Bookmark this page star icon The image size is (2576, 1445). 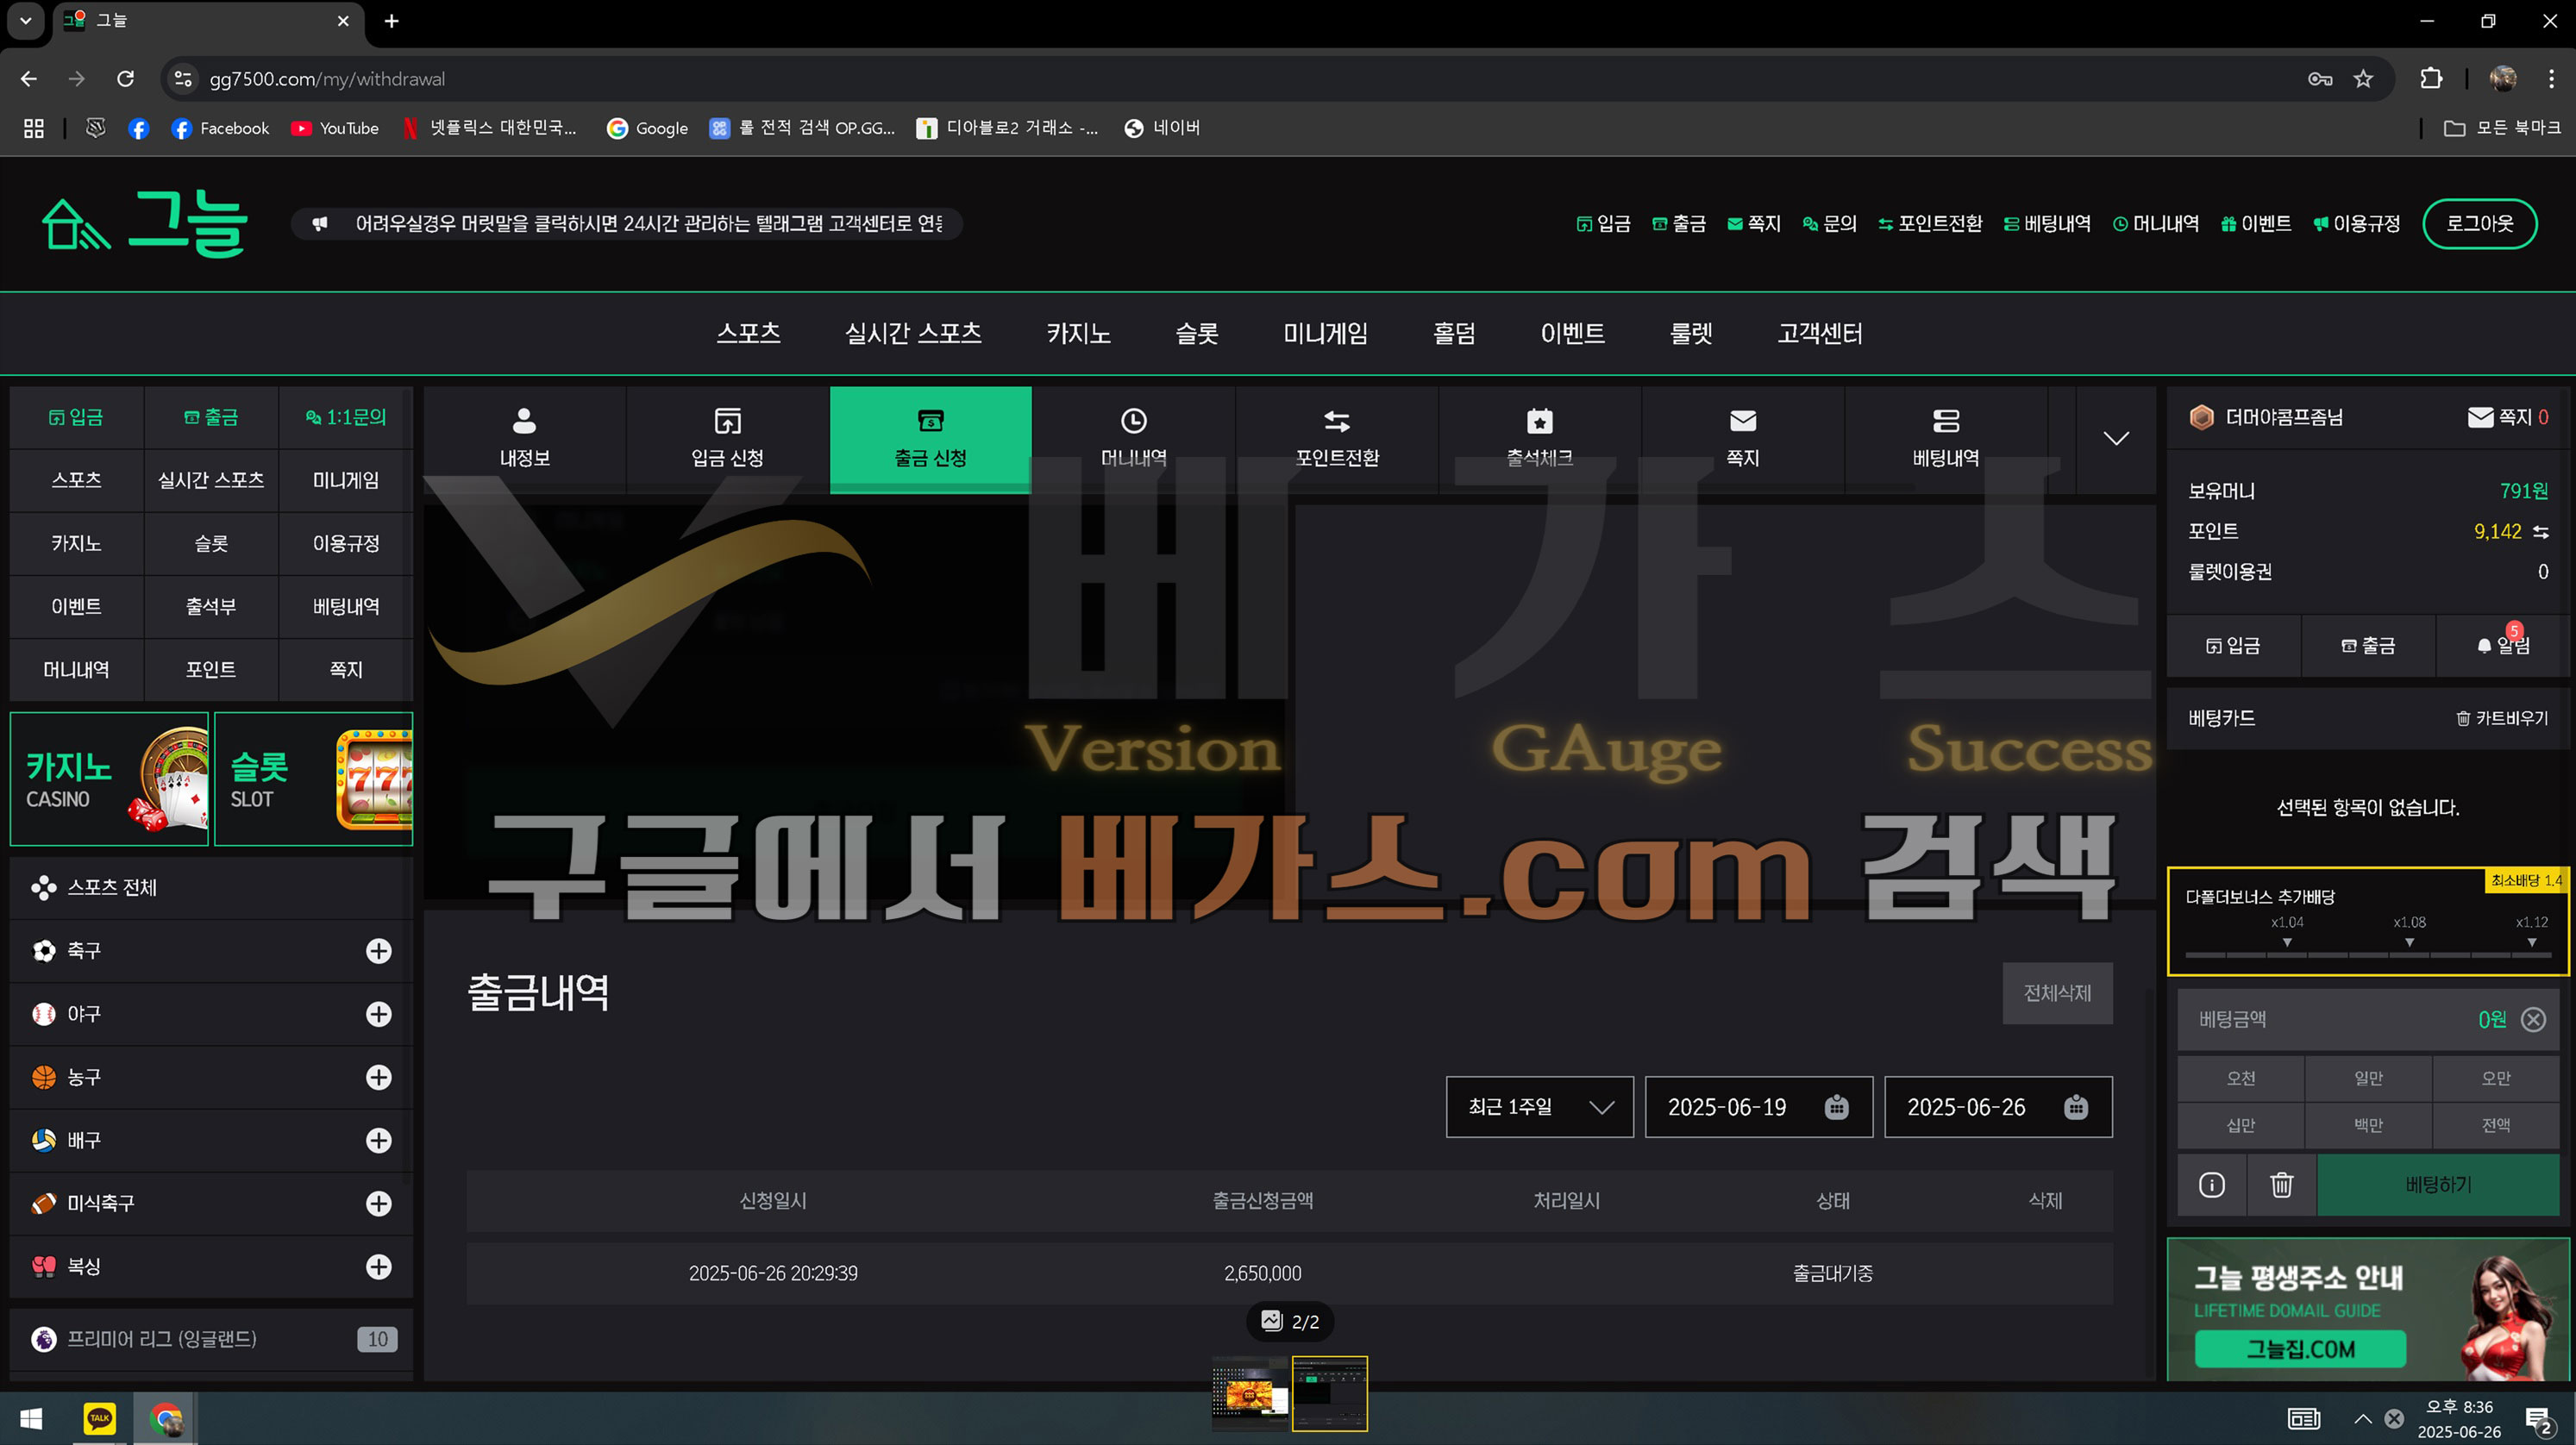coord(2363,78)
